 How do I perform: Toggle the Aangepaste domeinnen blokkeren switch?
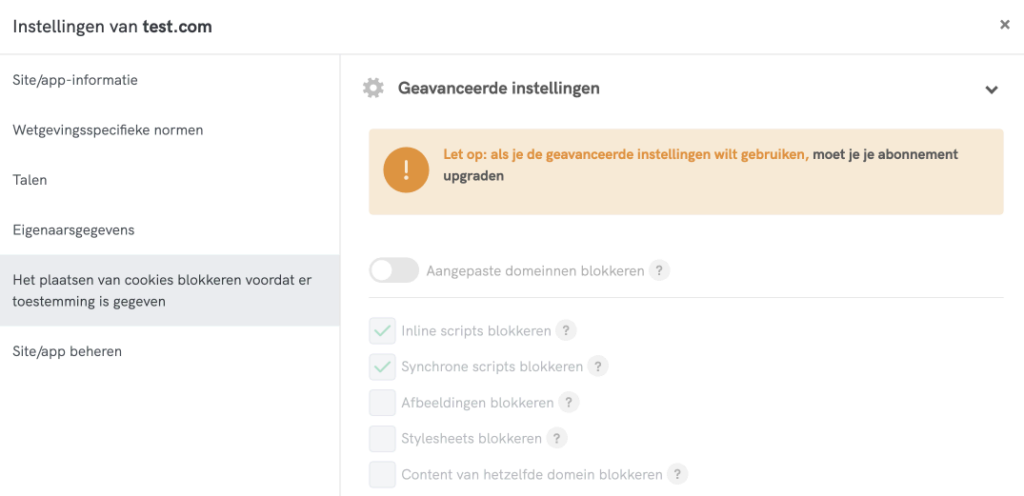pyautogui.click(x=394, y=271)
